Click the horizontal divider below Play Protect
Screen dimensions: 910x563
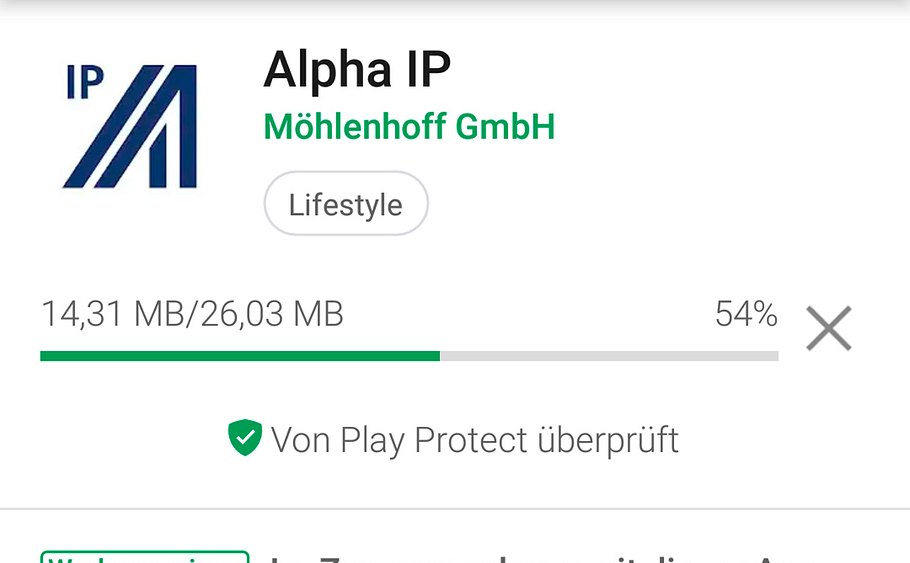[x=455, y=509]
